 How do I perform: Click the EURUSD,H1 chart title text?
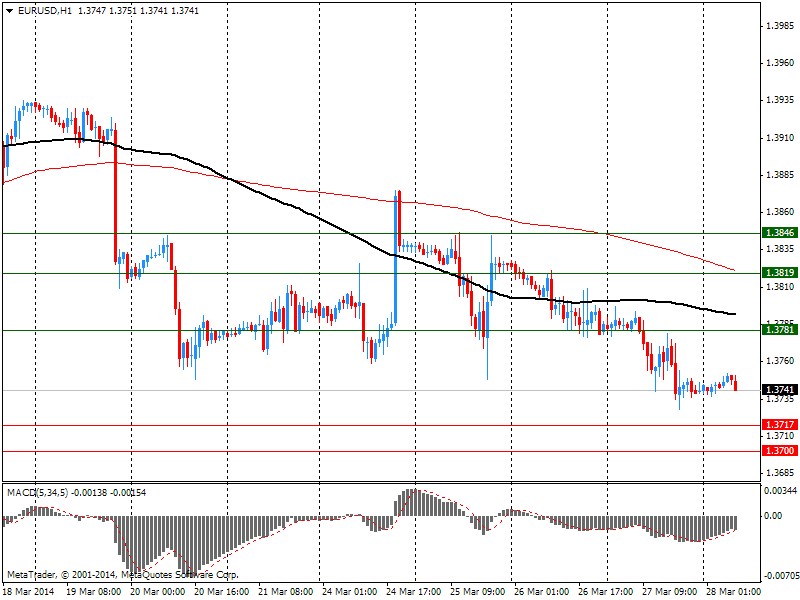45,11
